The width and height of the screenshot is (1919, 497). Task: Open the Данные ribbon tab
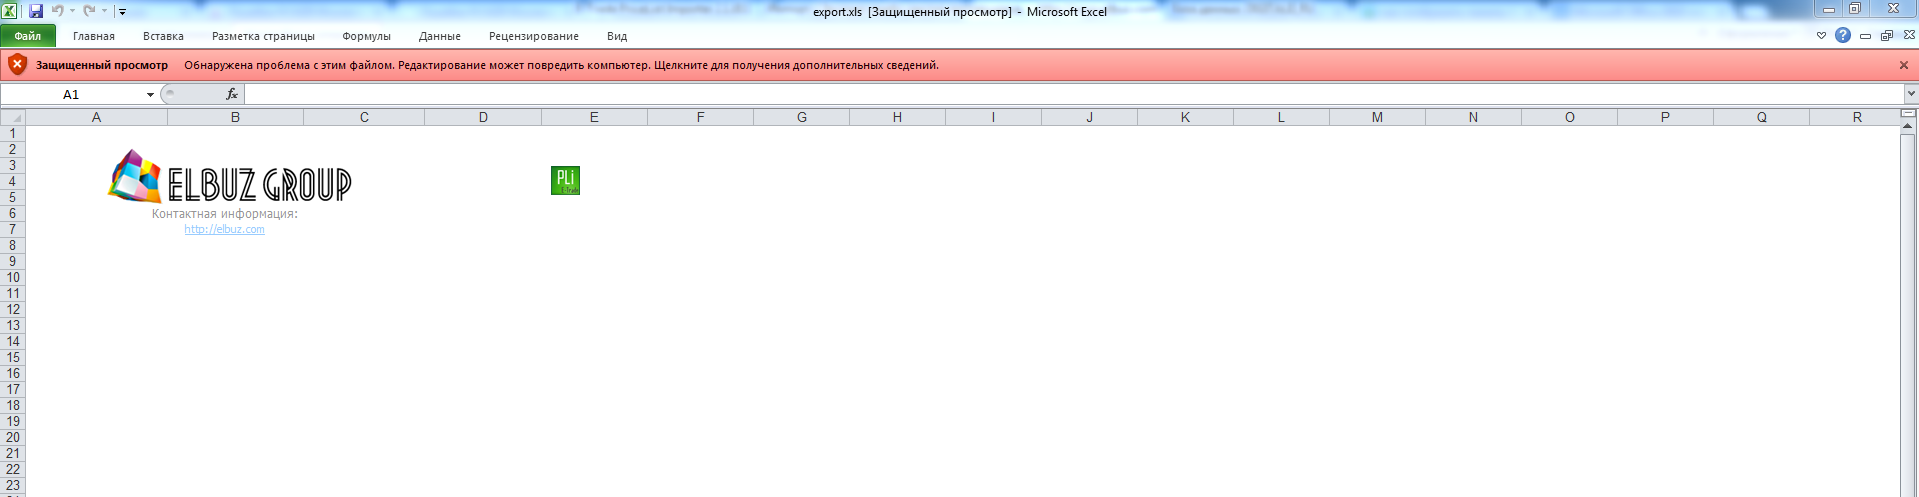pyautogui.click(x=440, y=36)
